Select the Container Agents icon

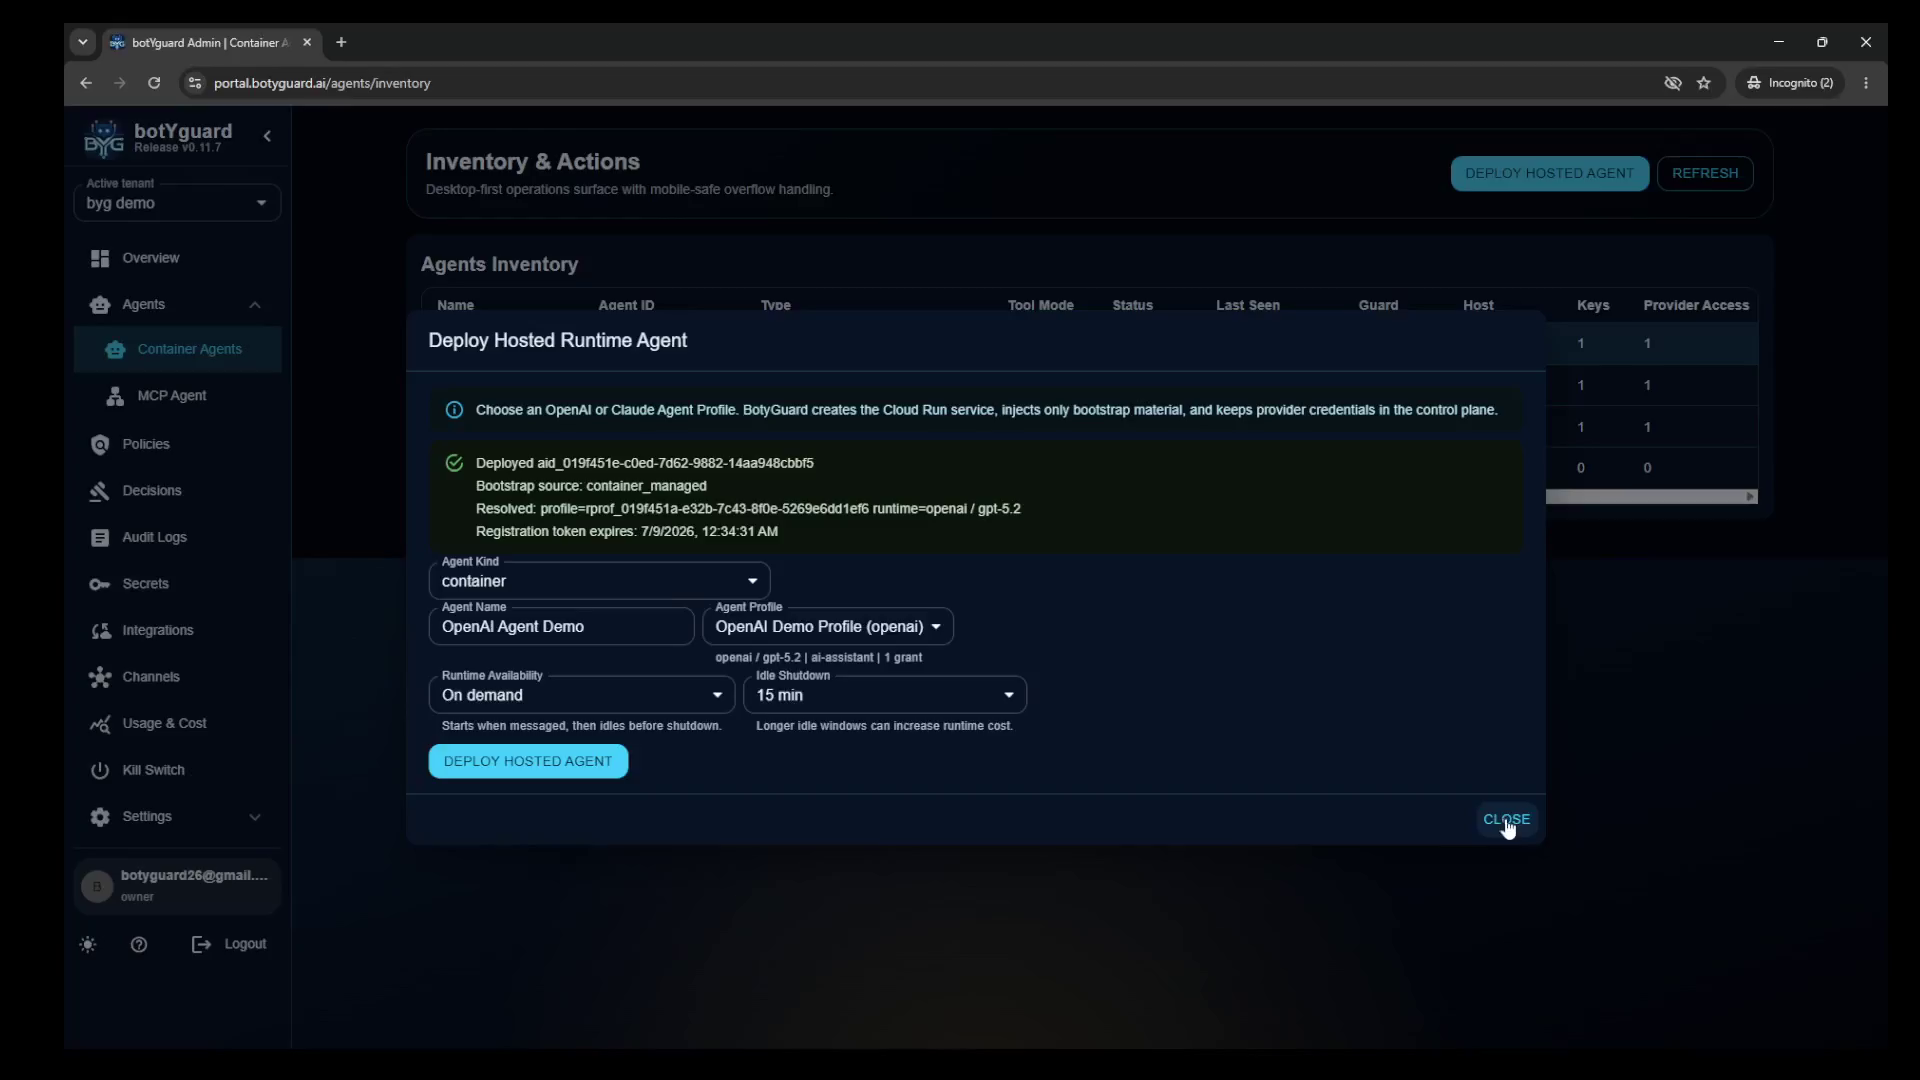tap(115, 349)
